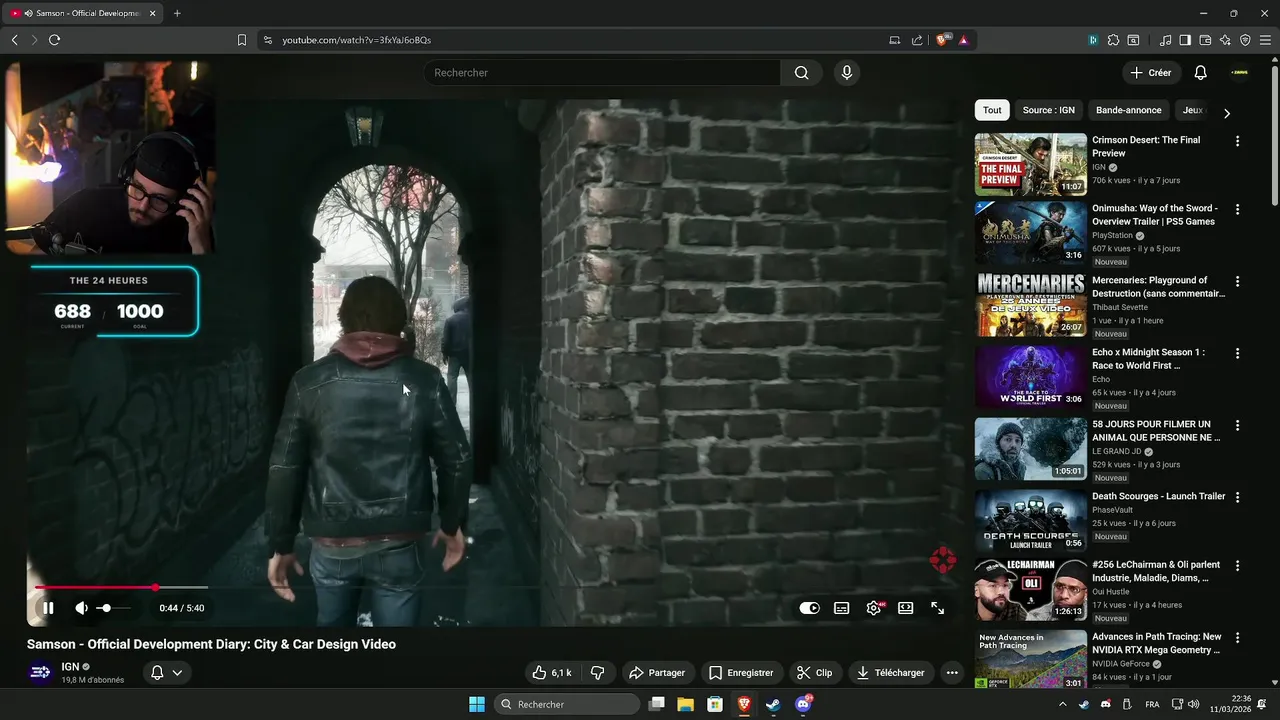Open Echo x Midnight Season 1 video

(x=1148, y=359)
